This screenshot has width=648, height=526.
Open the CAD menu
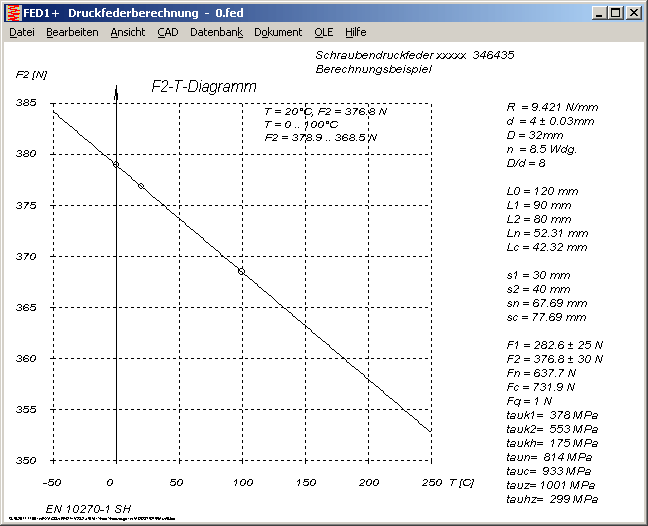click(168, 32)
